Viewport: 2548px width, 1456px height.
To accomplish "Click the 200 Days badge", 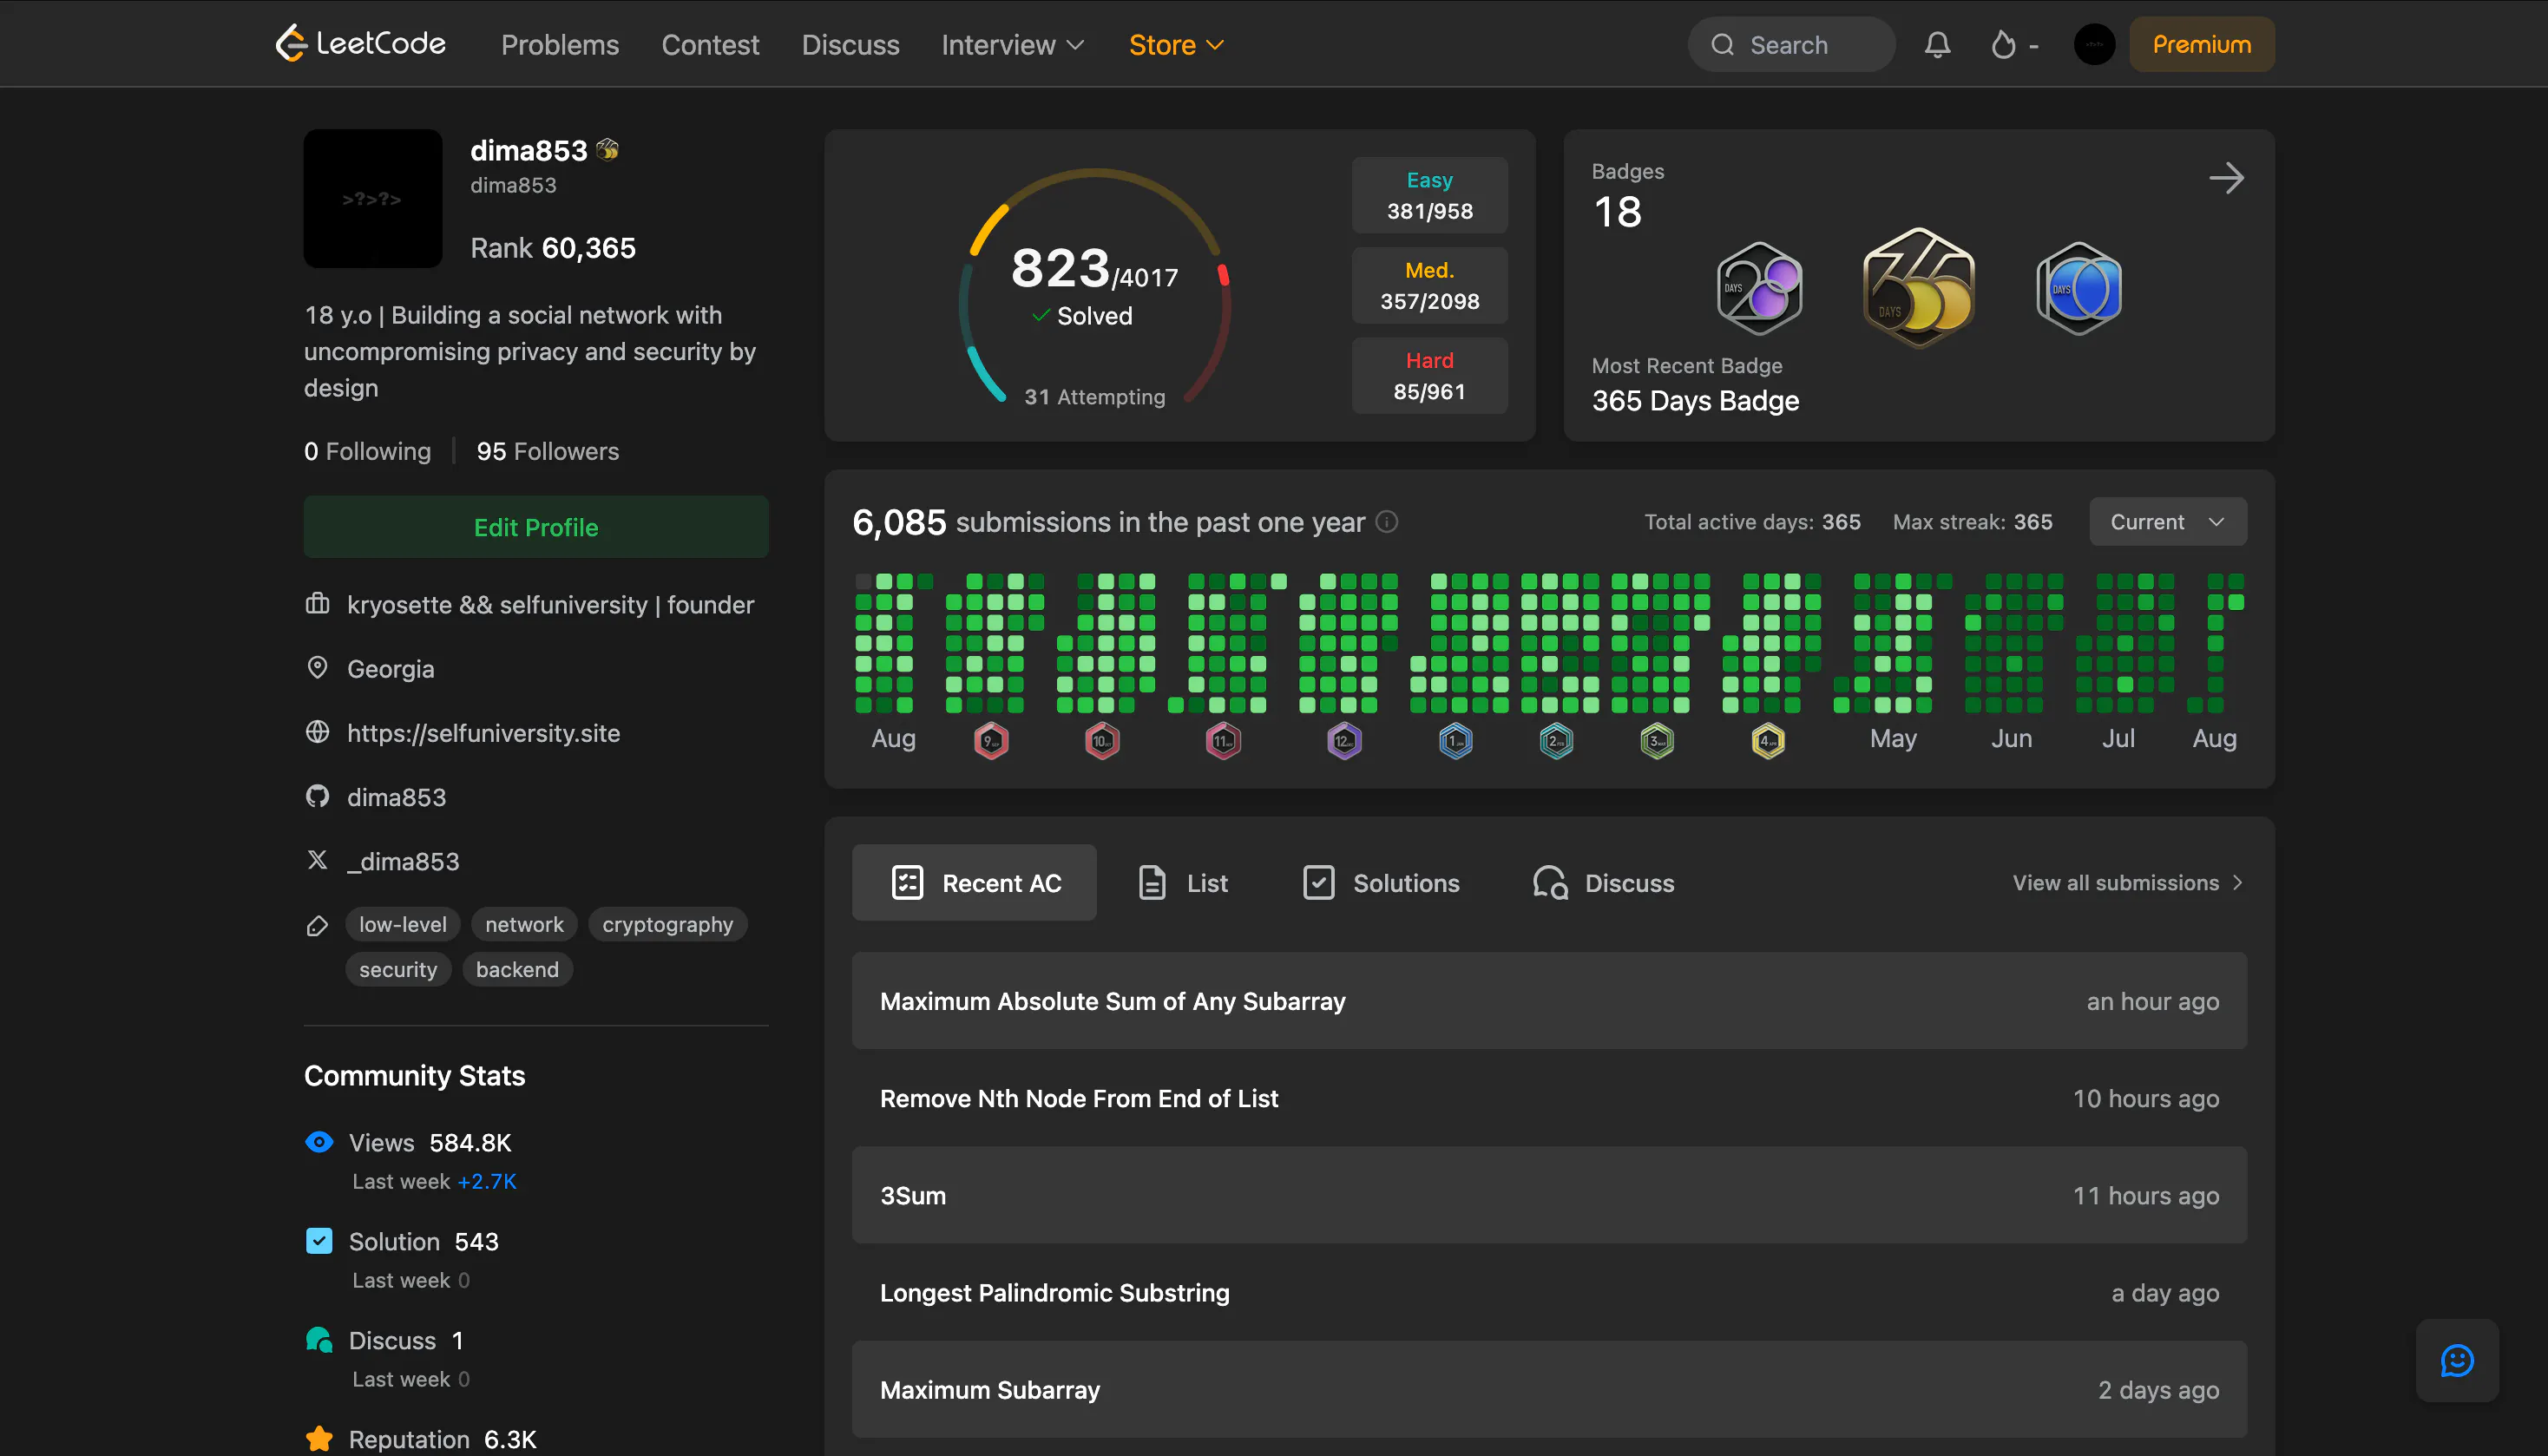I will (x=1759, y=288).
